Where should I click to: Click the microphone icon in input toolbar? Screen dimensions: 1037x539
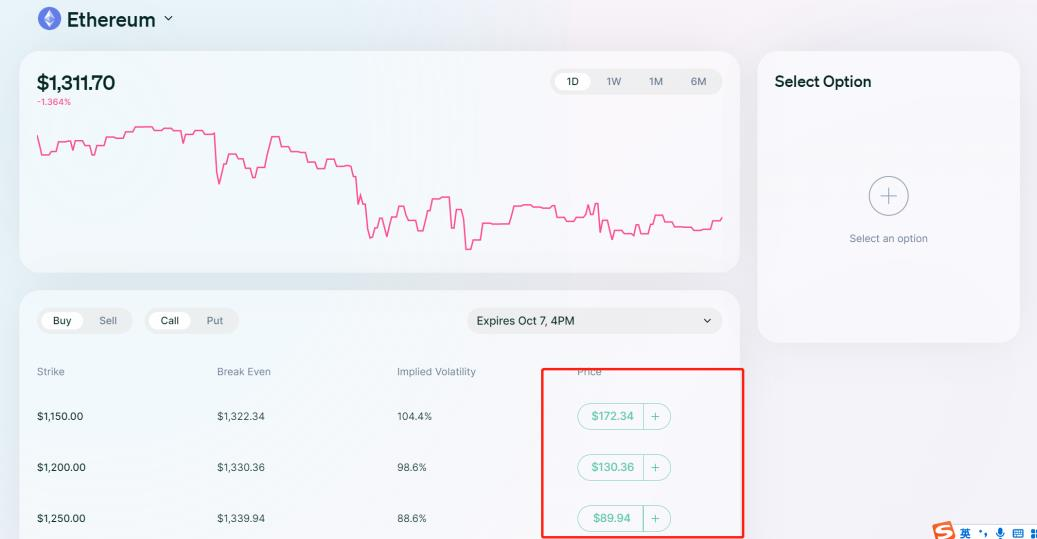(999, 531)
